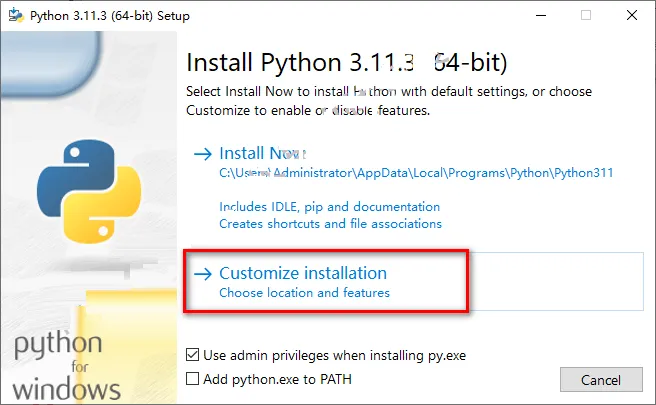Cancel the Python setup
This screenshot has width=656, height=405.
pyautogui.click(x=601, y=379)
